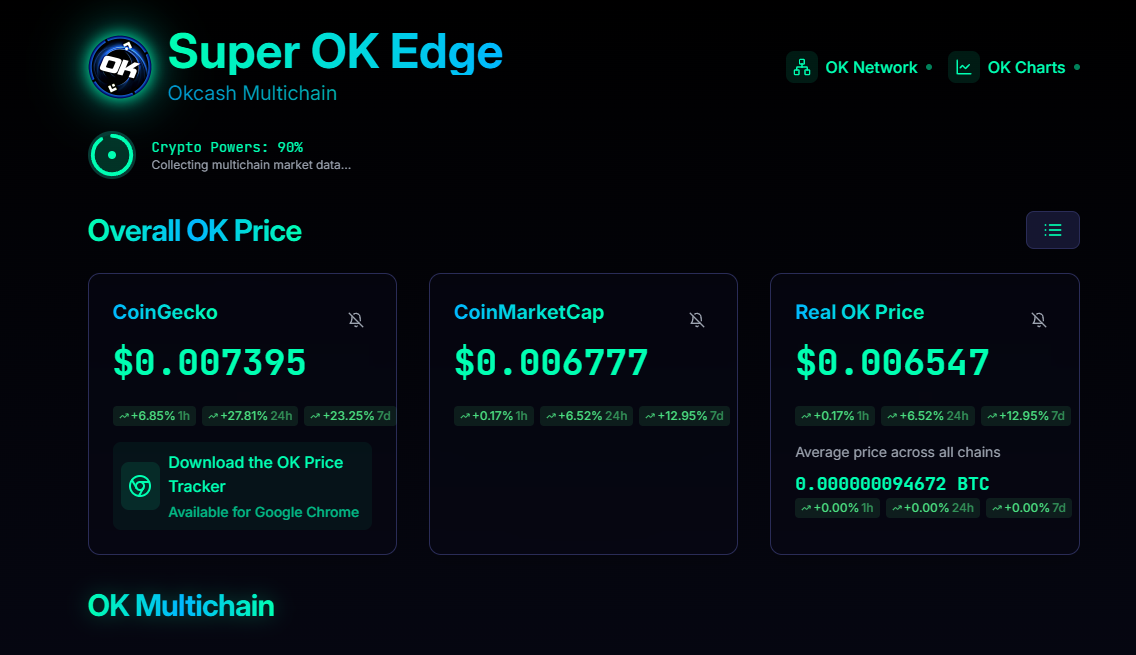Viewport: 1136px width, 655px height.
Task: Toggle the notification bell on CoinGecko card
Action: [356, 319]
